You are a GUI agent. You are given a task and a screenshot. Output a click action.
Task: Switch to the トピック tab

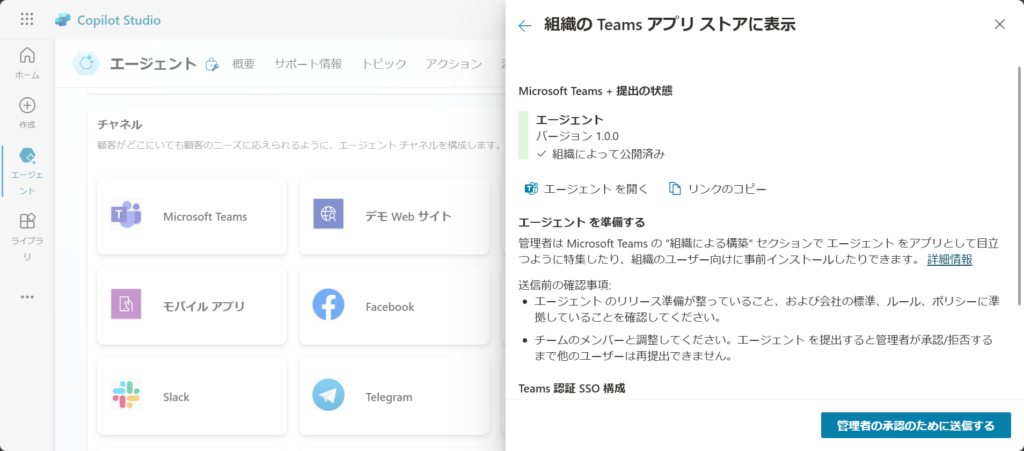pyautogui.click(x=384, y=64)
